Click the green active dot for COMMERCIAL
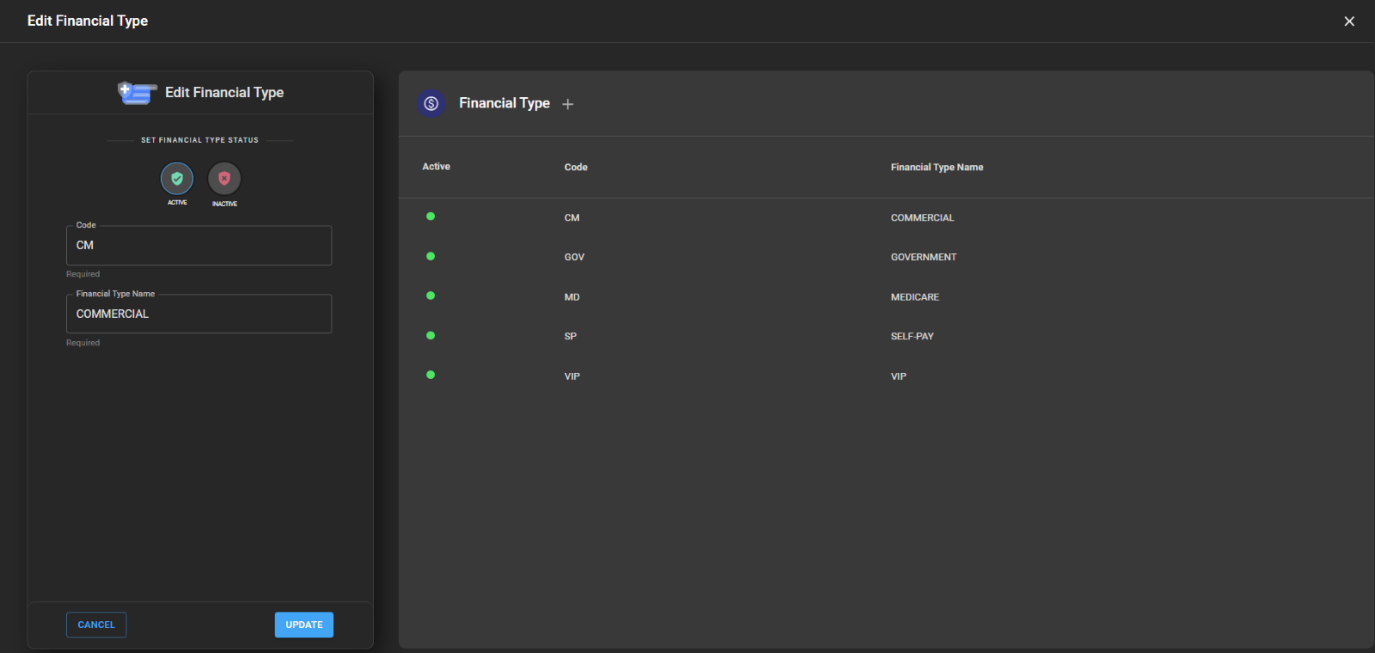This screenshot has height=653, width=1375. pos(430,216)
